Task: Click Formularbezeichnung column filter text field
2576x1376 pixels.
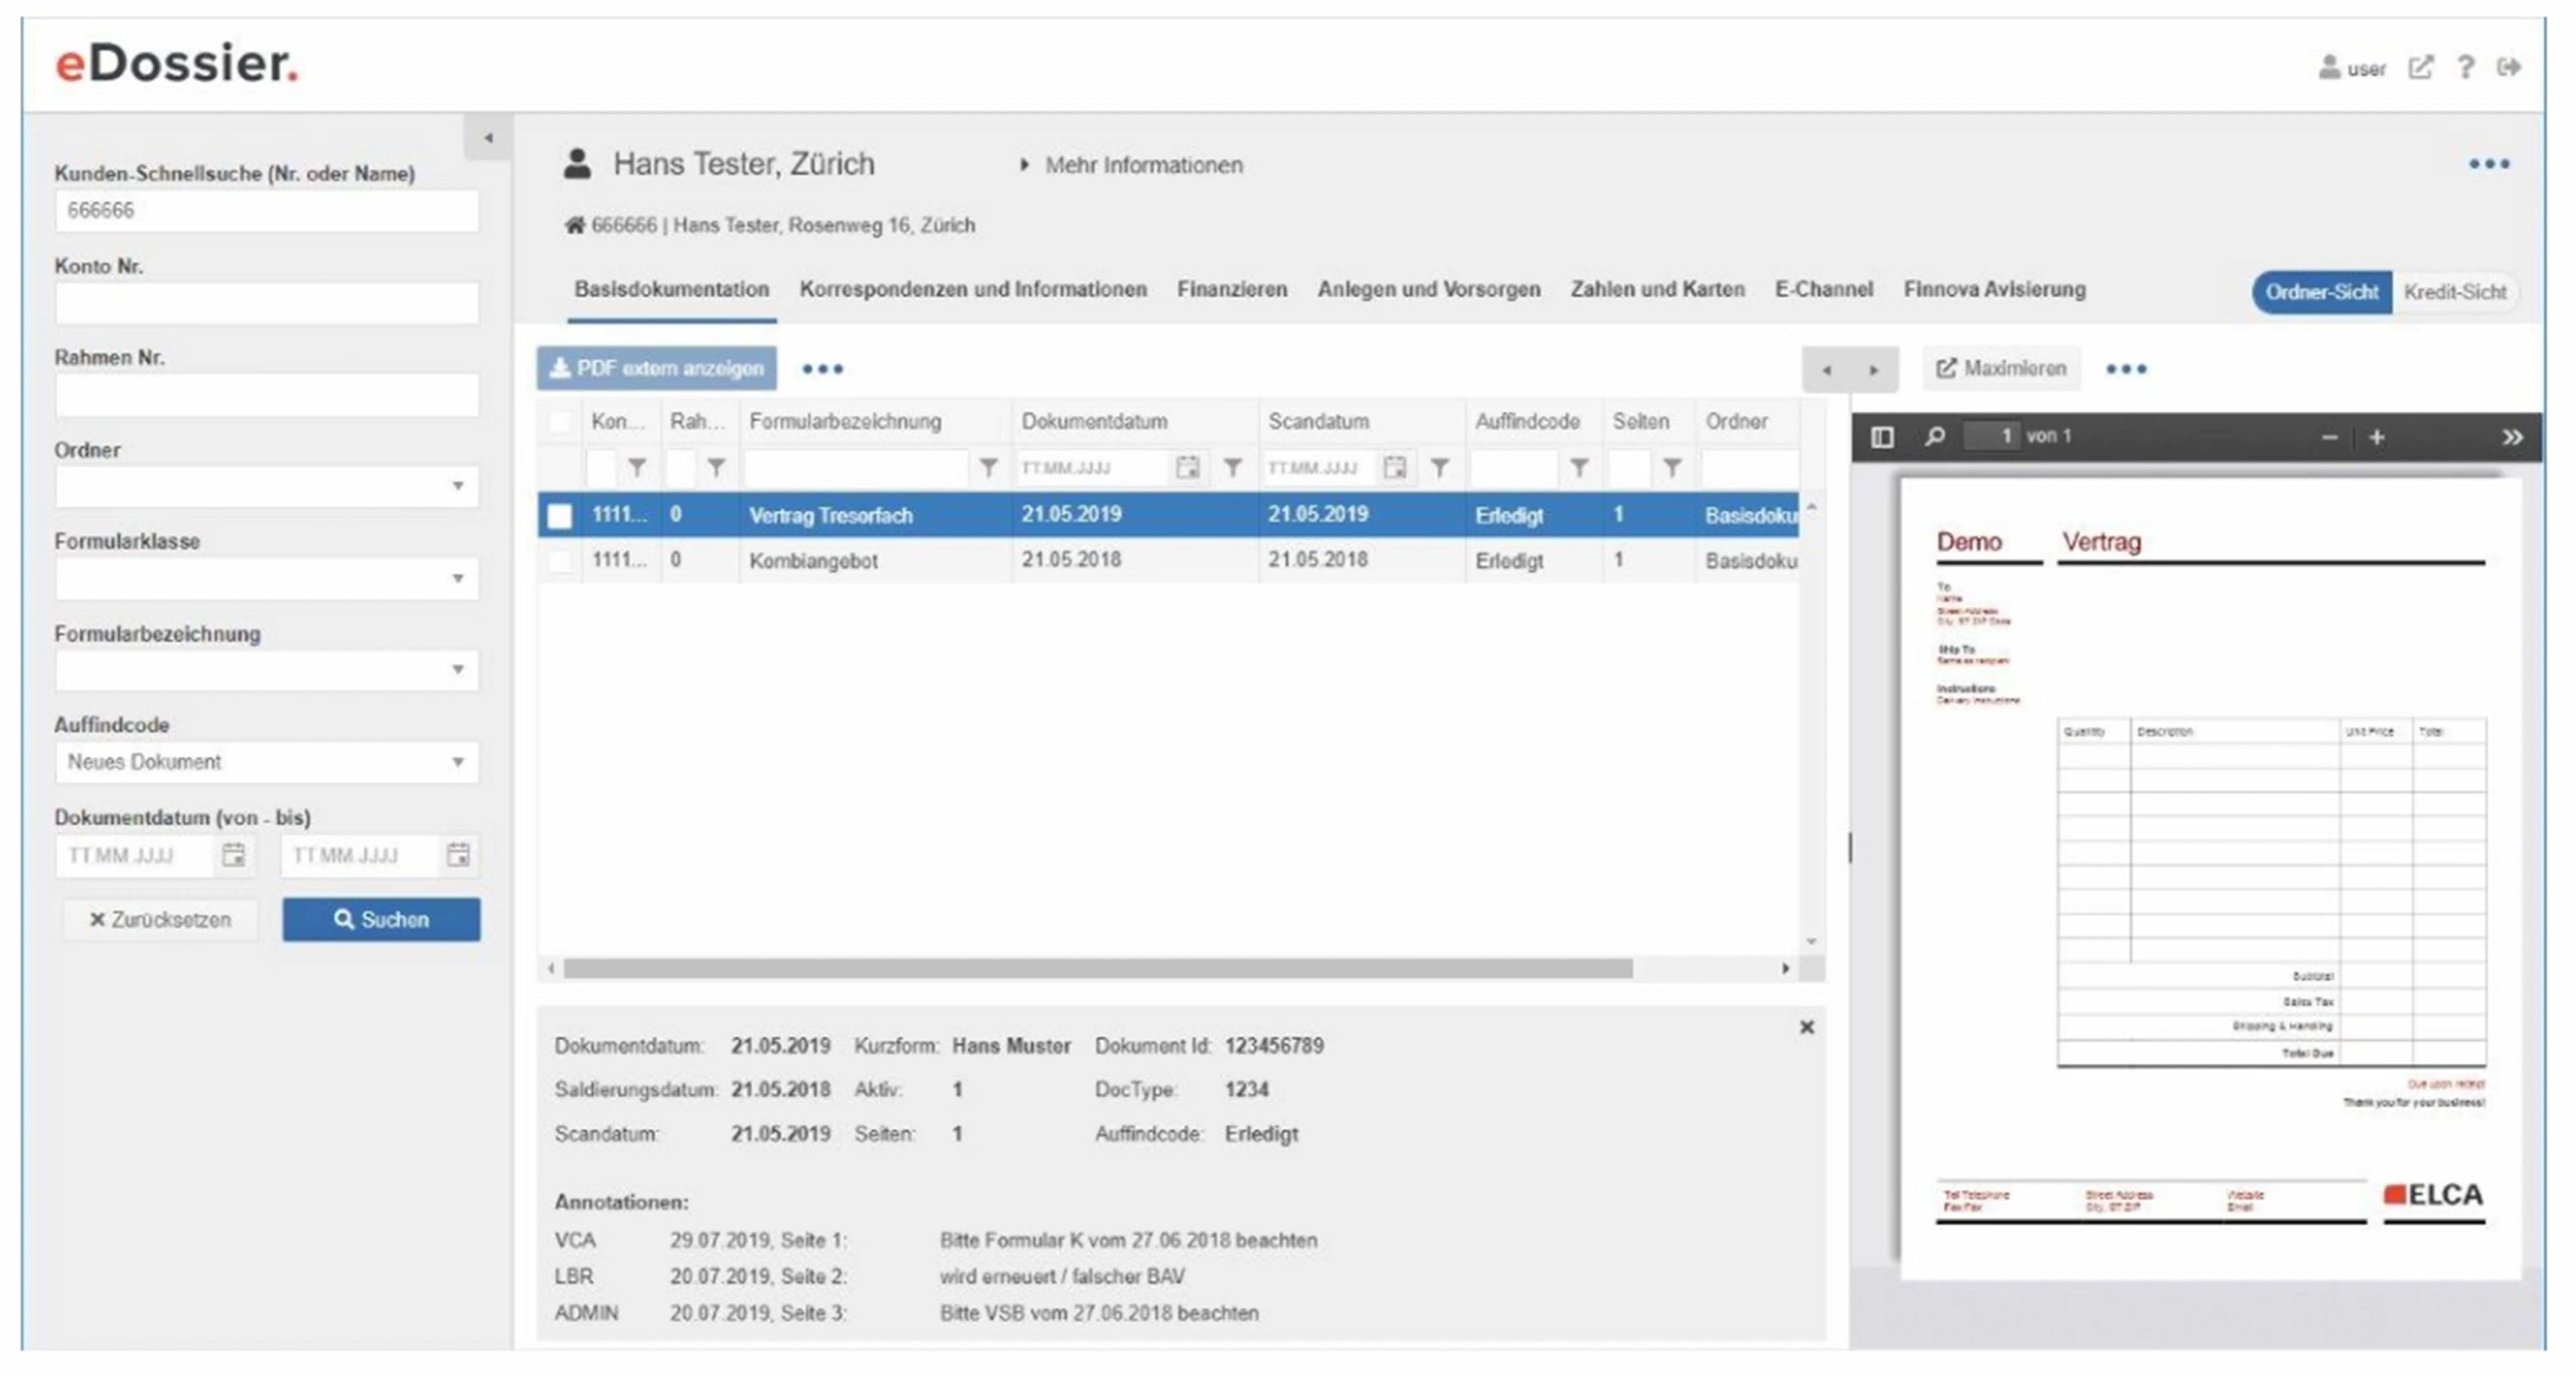Action: (856, 467)
